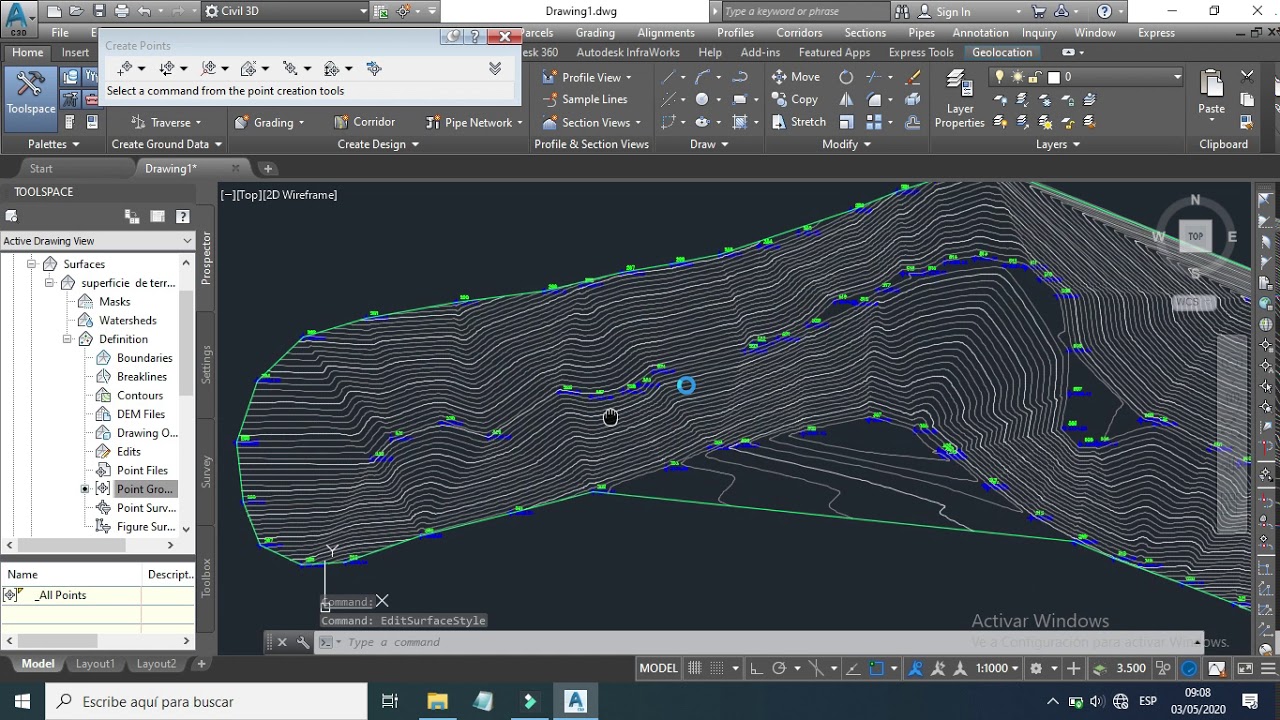Click the keyword search box in title bar
1280x720 pixels.
pyautogui.click(x=804, y=12)
